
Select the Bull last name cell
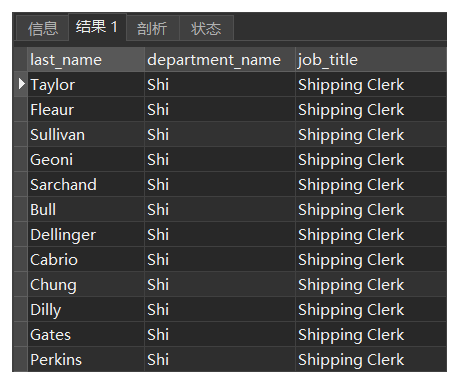point(86,210)
